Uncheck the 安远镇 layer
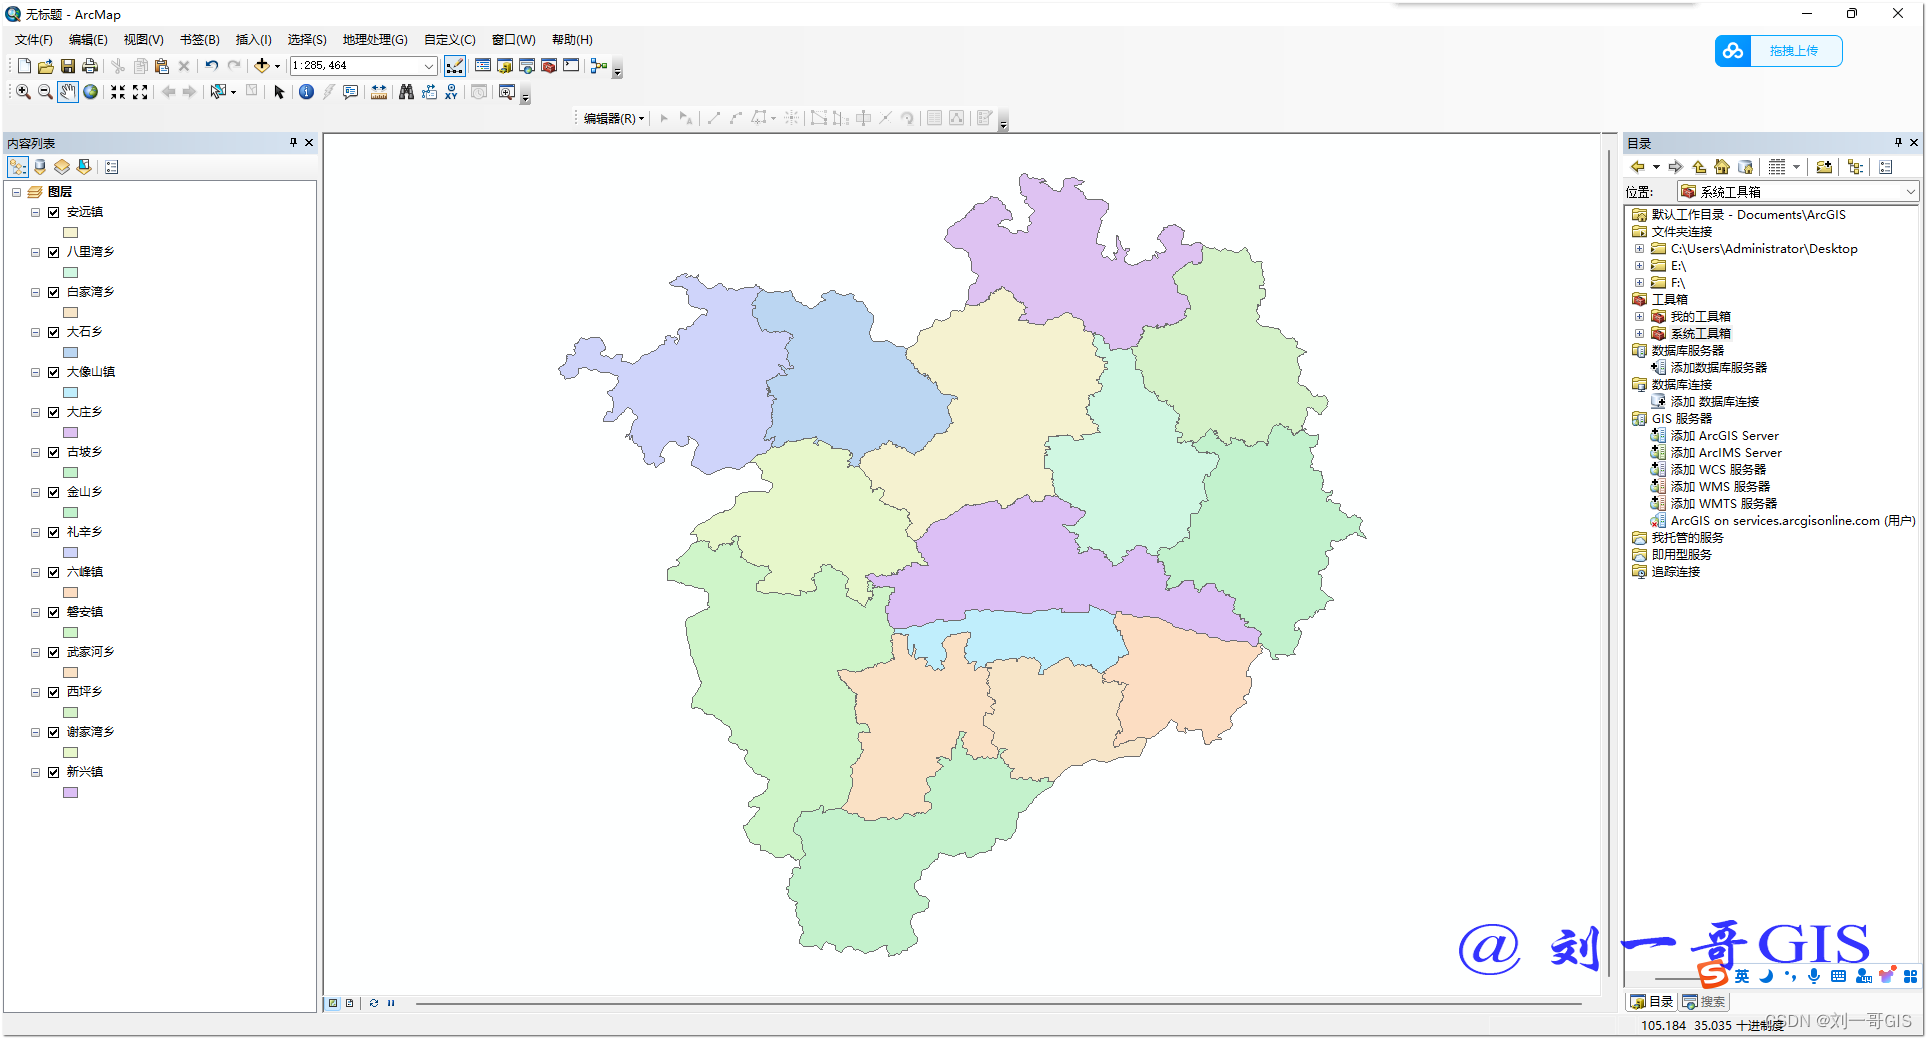 pos(54,212)
